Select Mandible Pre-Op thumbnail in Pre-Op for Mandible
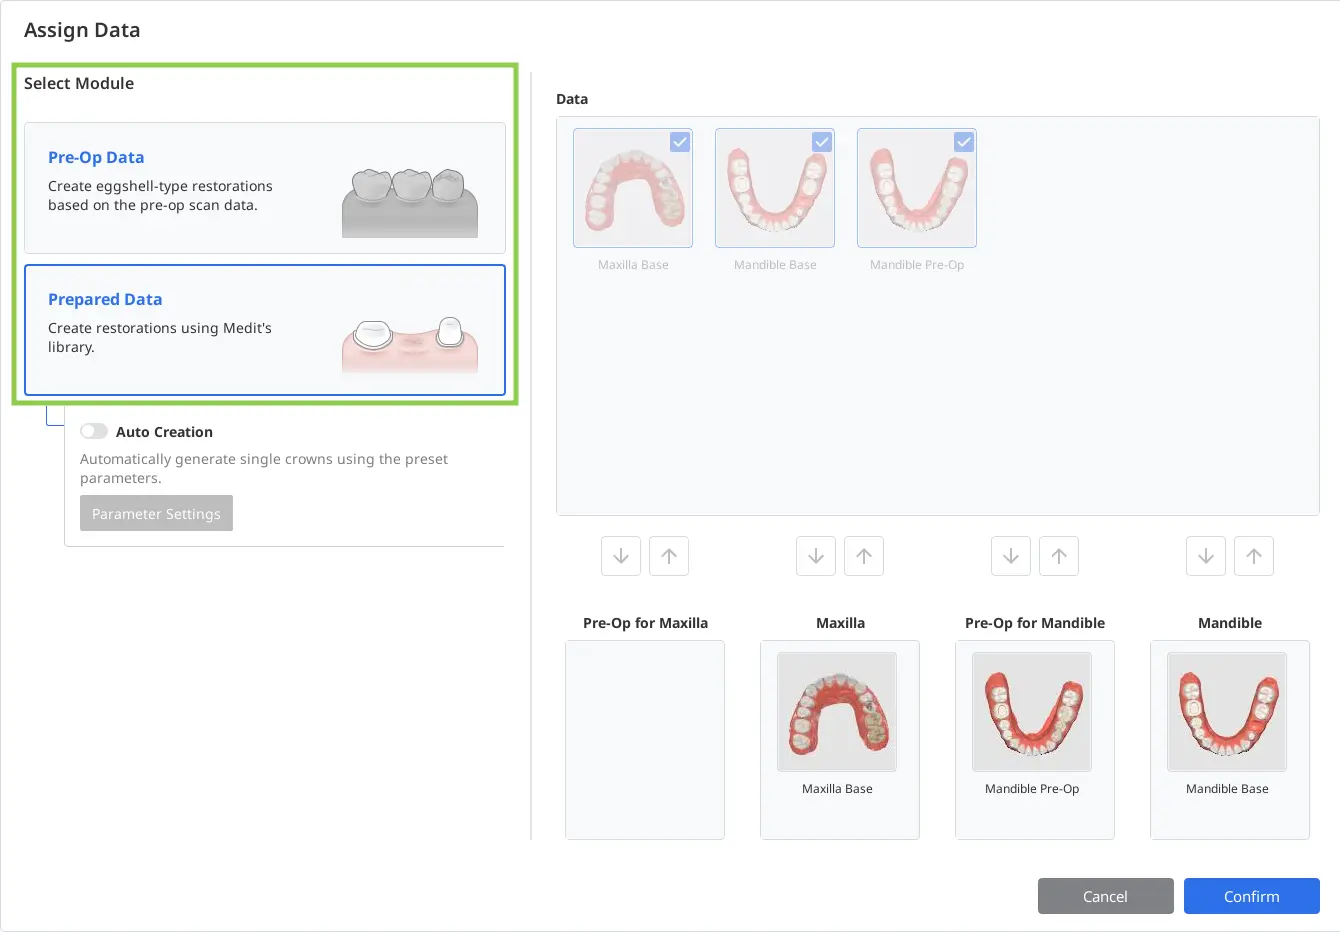 tap(1032, 712)
